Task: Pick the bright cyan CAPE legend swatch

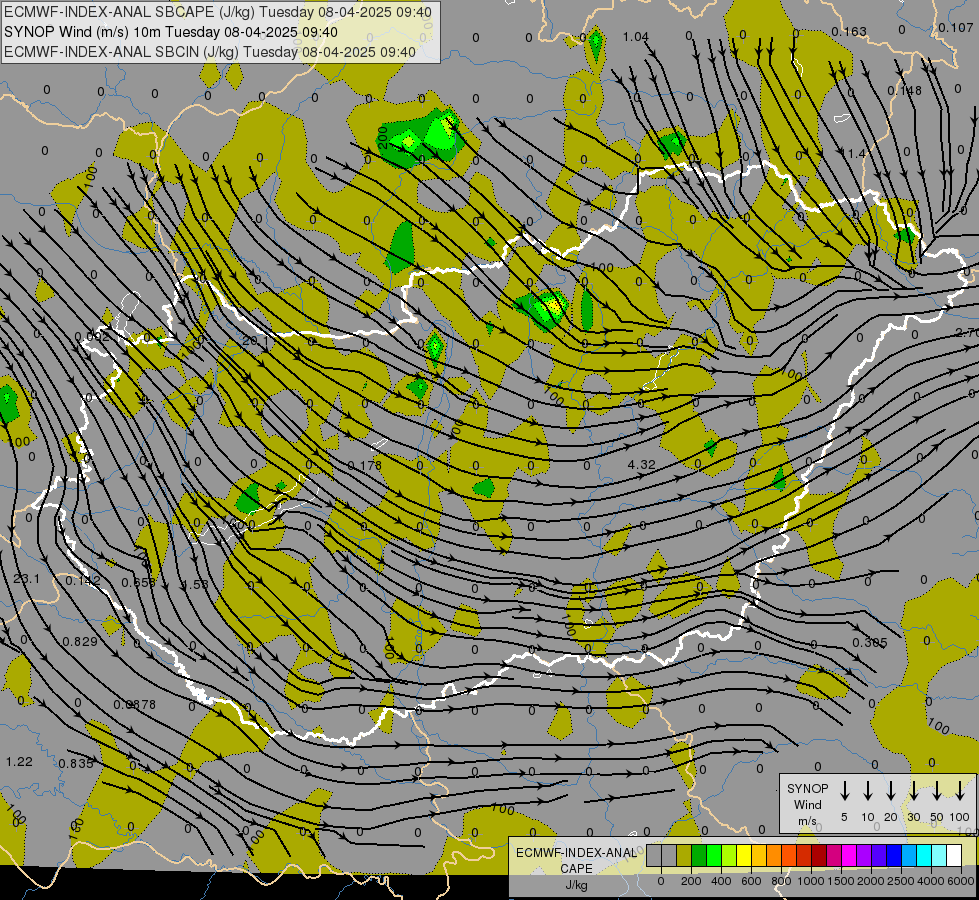Action: pyautogui.click(x=923, y=856)
